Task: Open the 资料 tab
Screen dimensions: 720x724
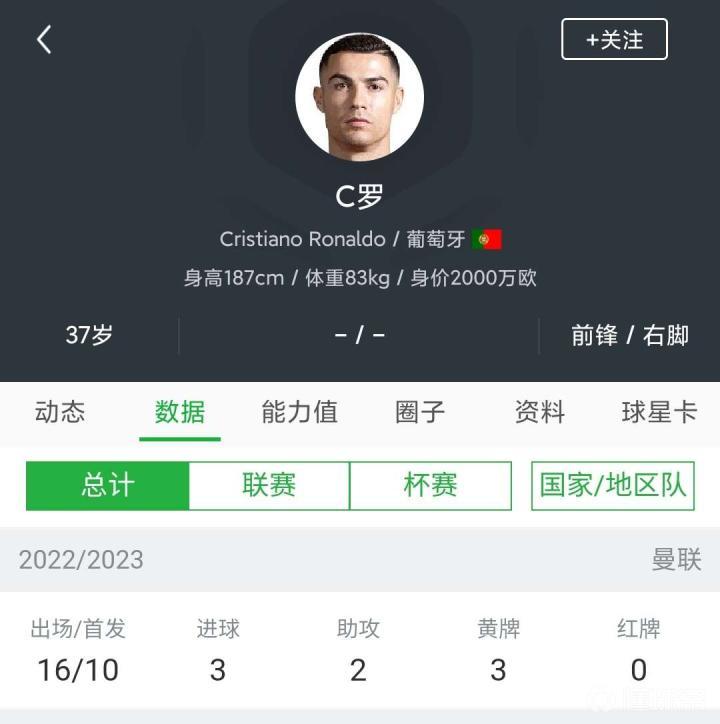Action: (x=539, y=412)
